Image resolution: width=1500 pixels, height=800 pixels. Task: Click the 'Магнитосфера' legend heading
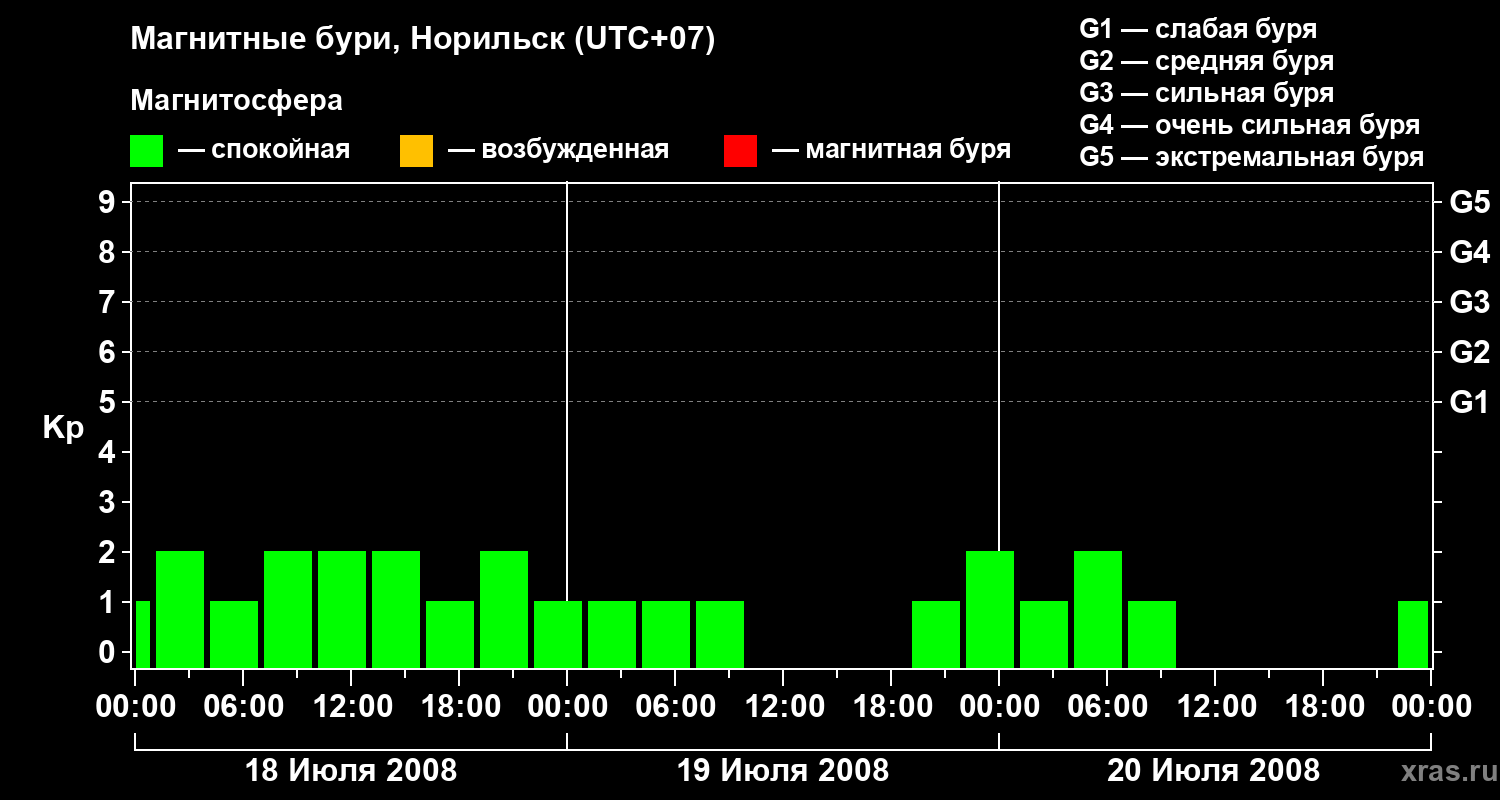[x=237, y=101]
